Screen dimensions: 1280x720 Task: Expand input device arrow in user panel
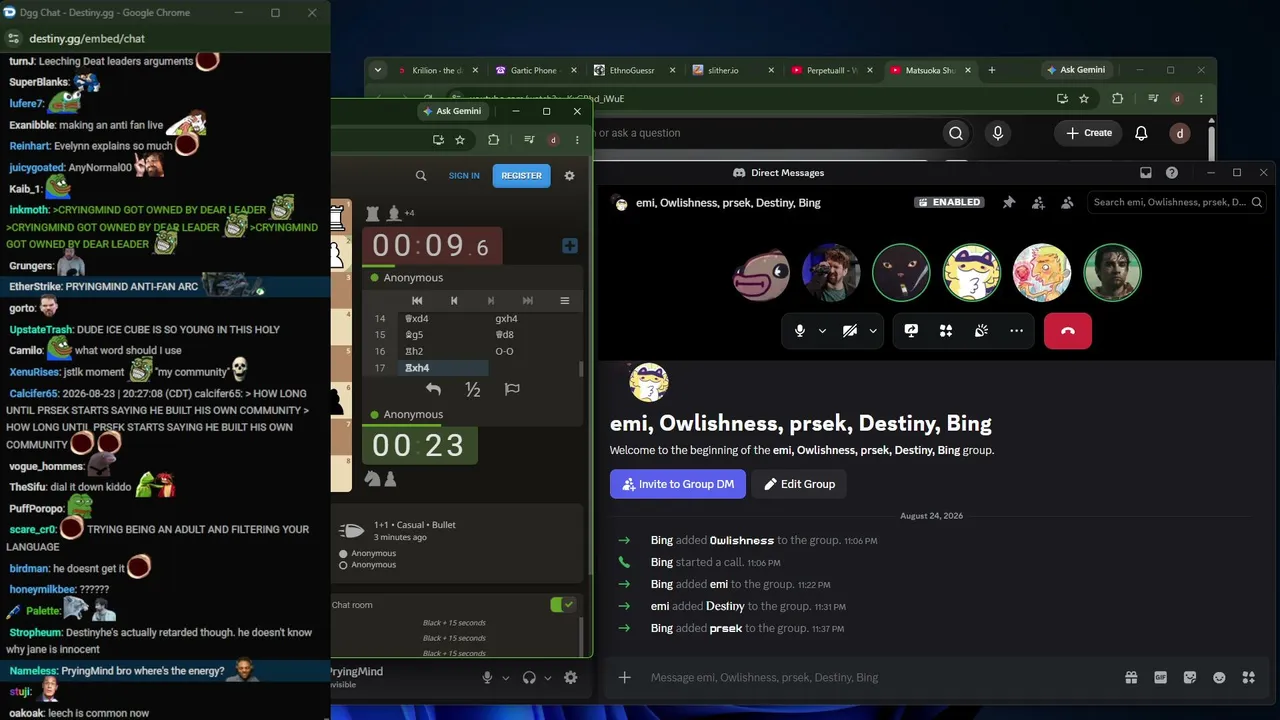505,677
